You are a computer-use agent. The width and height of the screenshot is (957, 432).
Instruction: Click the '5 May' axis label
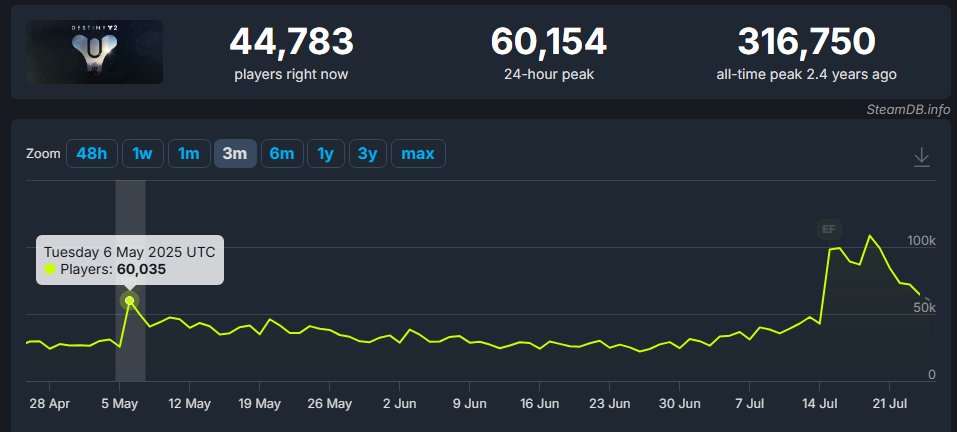(120, 403)
